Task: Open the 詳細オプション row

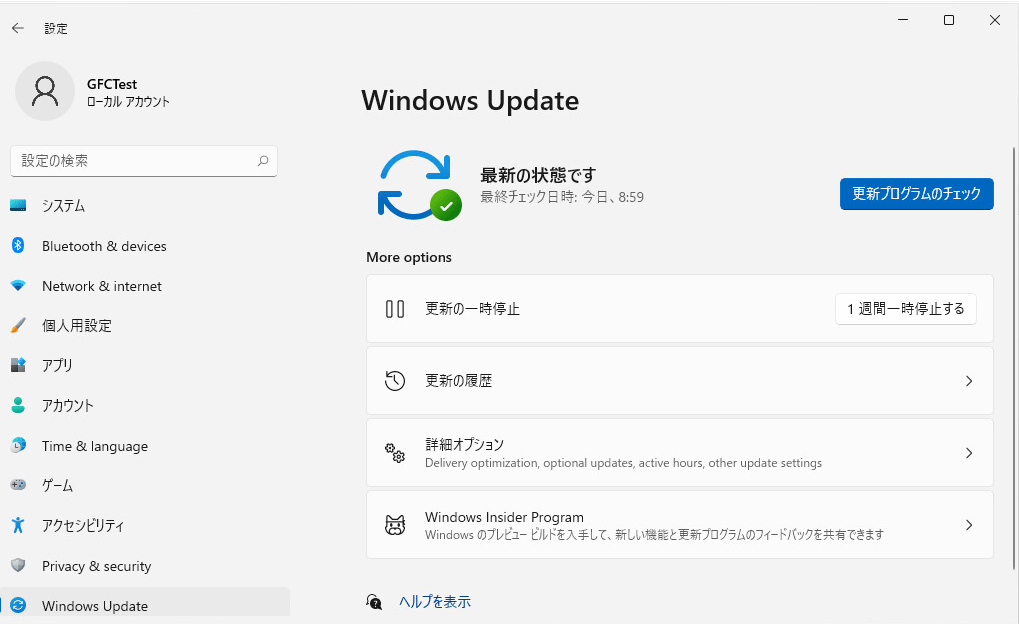Action: tap(680, 453)
